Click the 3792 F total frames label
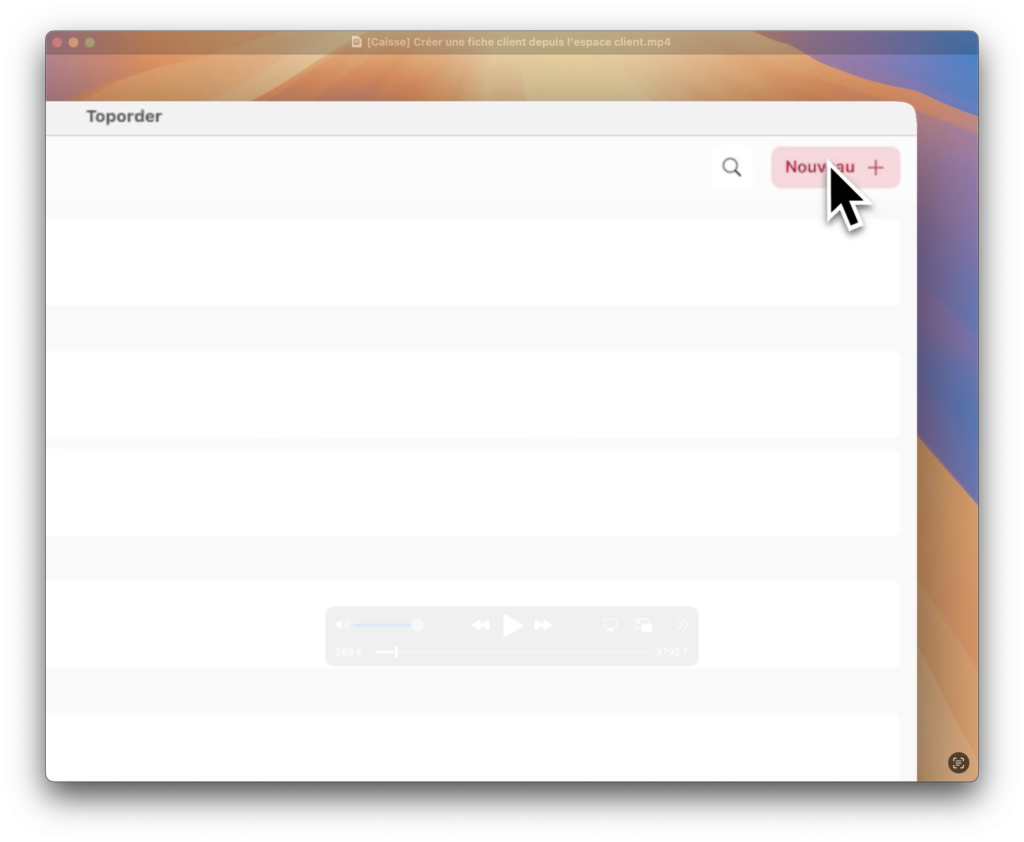This screenshot has width=1024, height=842. [672, 652]
